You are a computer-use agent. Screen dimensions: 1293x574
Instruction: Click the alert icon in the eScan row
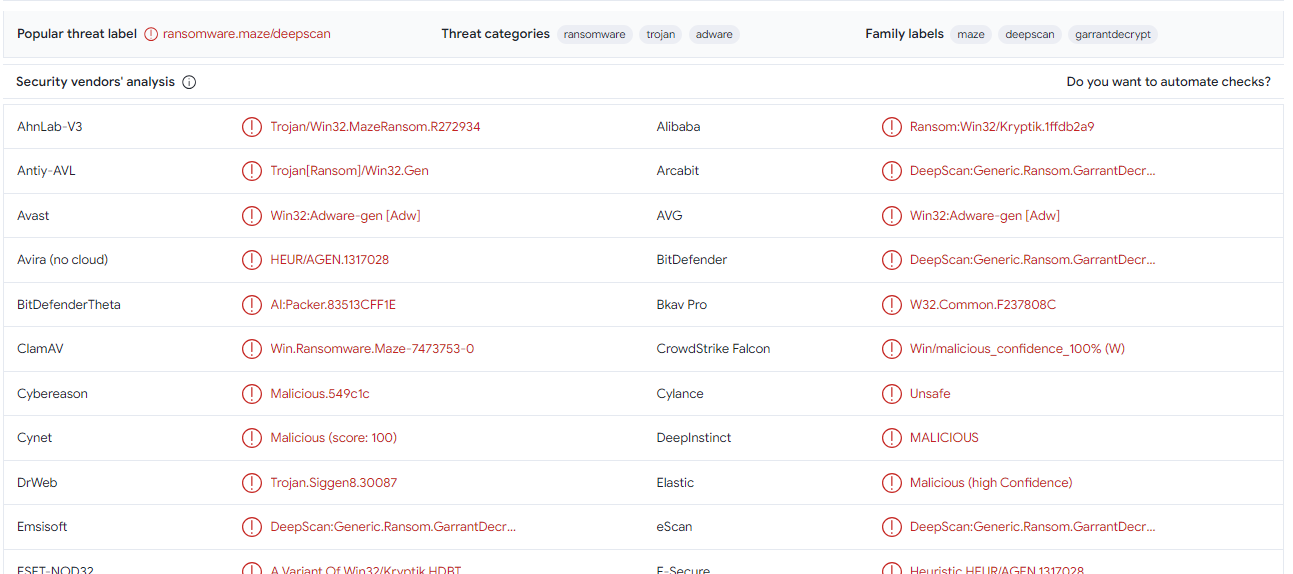pyautogui.click(x=891, y=527)
